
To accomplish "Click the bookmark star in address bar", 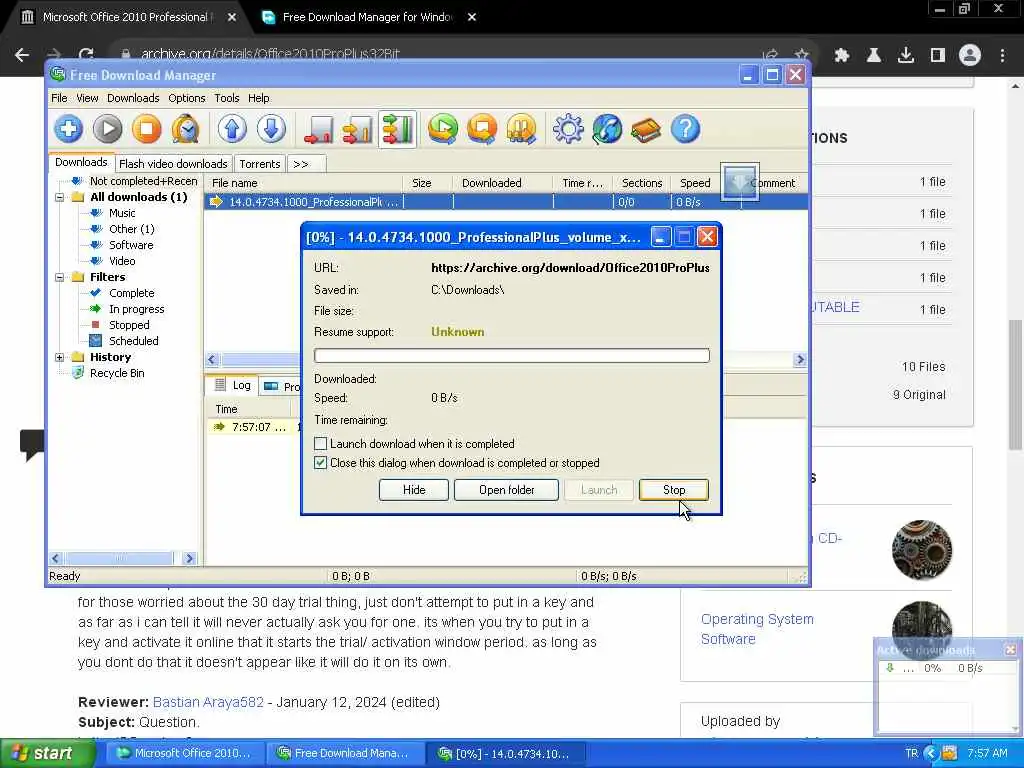I will pos(801,54).
